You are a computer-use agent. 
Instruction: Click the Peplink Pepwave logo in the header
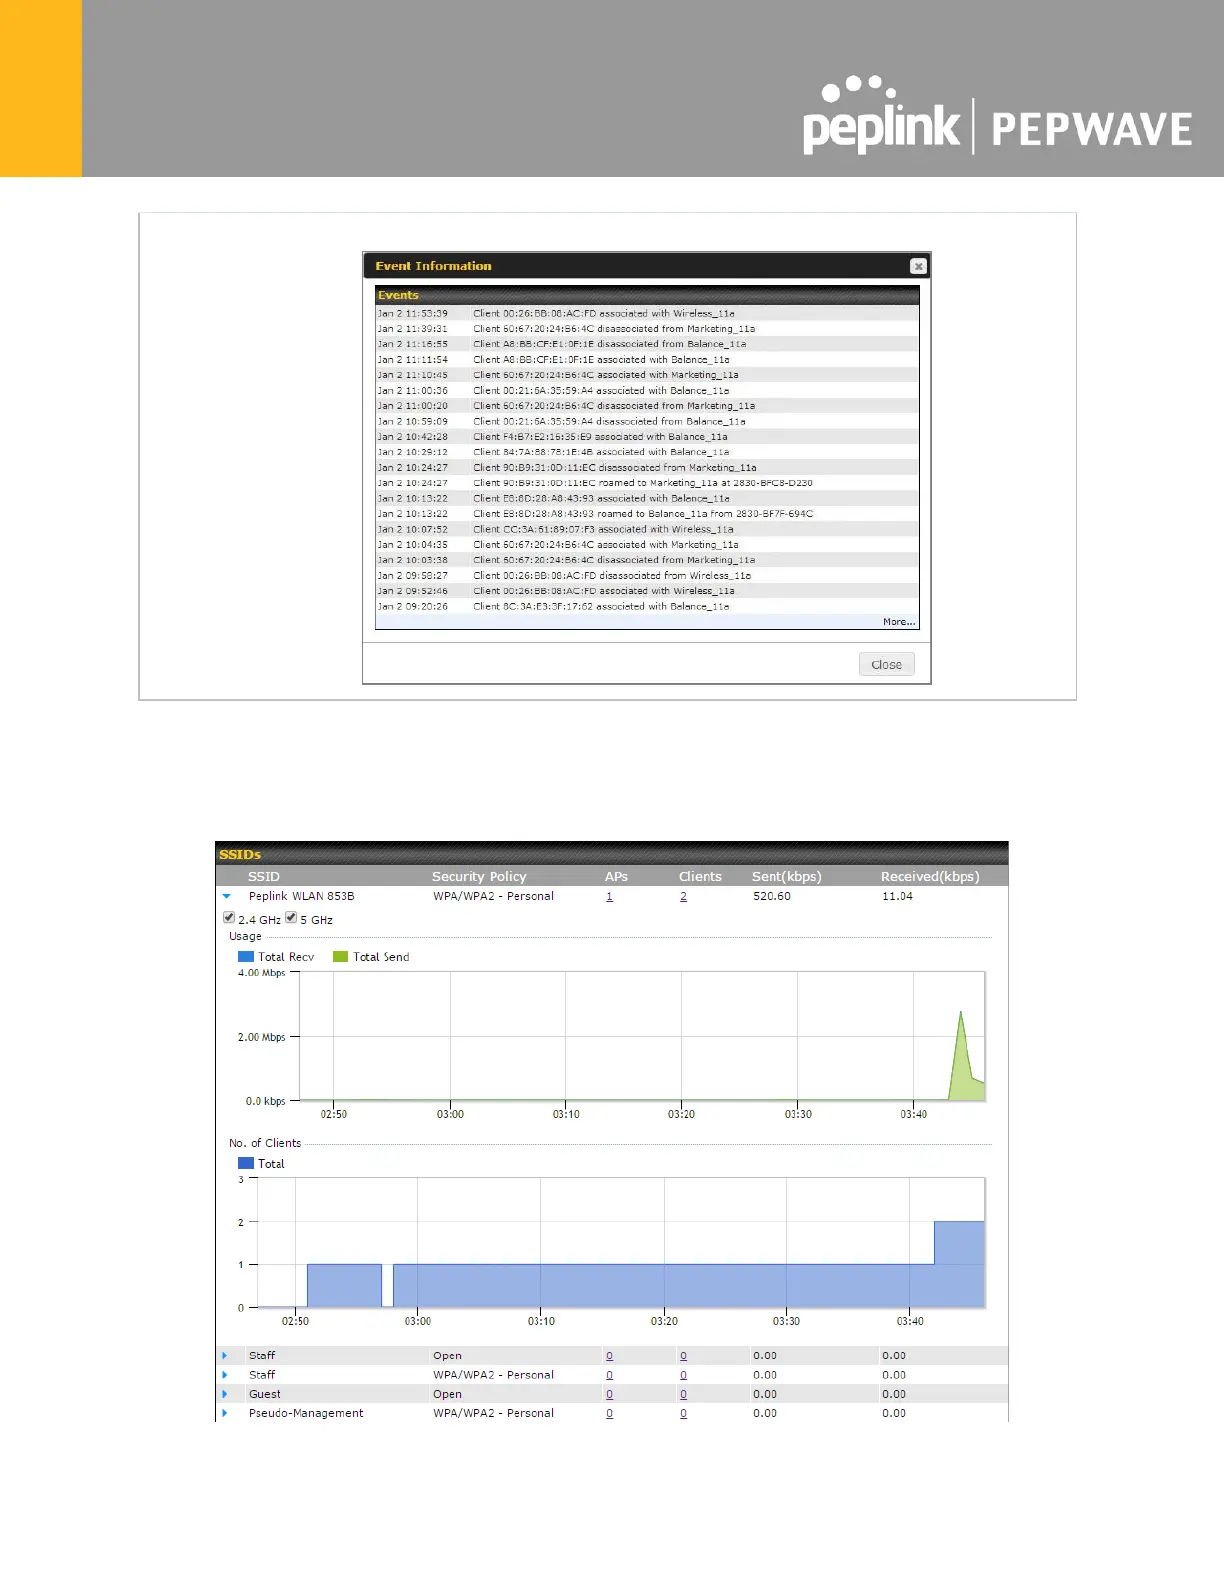(x=997, y=115)
